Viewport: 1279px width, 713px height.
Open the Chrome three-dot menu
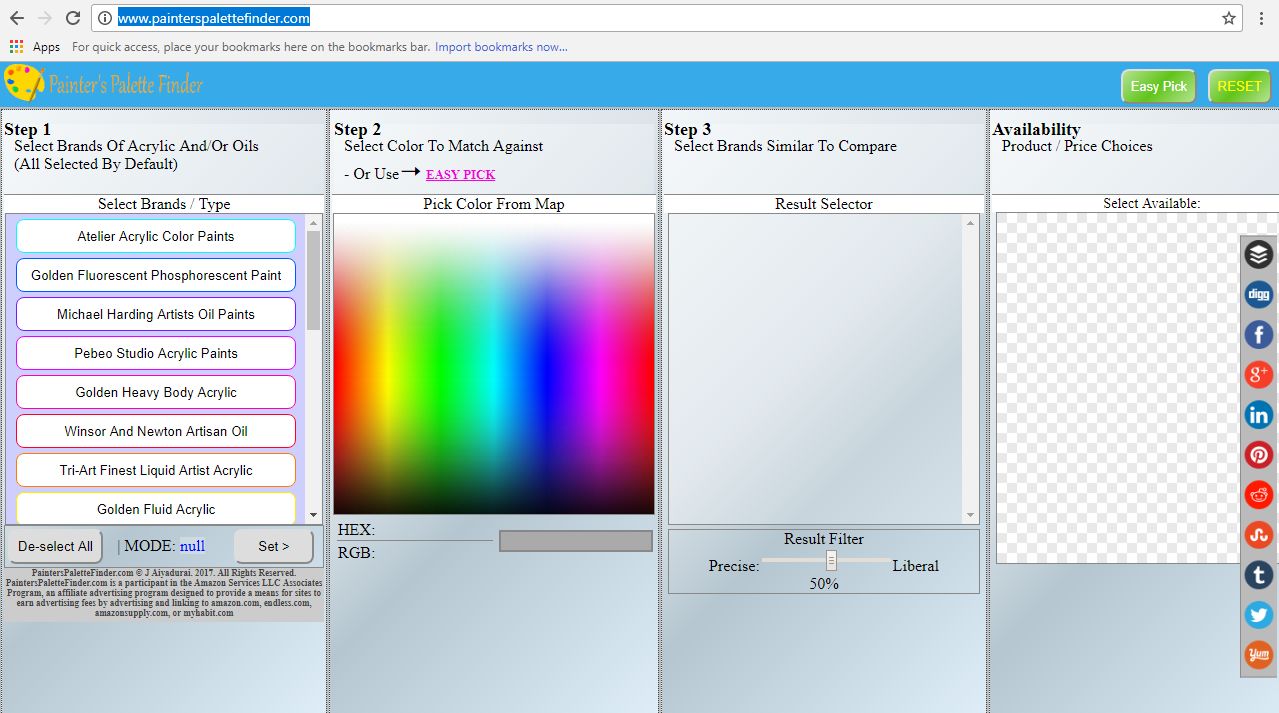[x=1261, y=17]
